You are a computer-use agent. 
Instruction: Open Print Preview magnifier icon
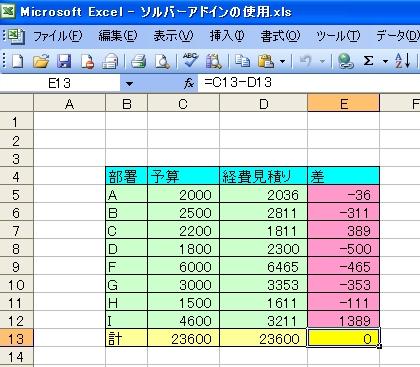tap(162, 62)
